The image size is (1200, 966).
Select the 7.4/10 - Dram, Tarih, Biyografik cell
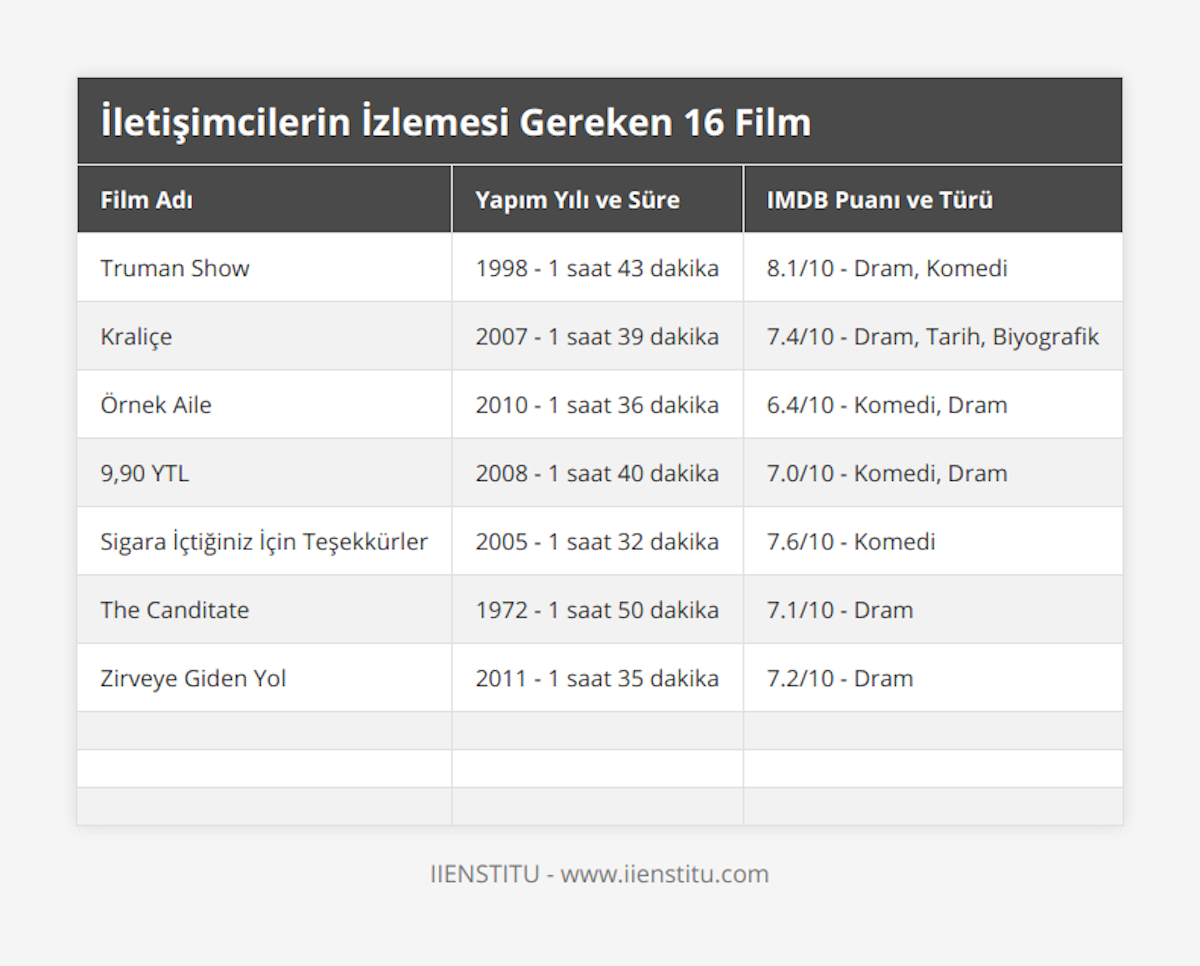(932, 337)
